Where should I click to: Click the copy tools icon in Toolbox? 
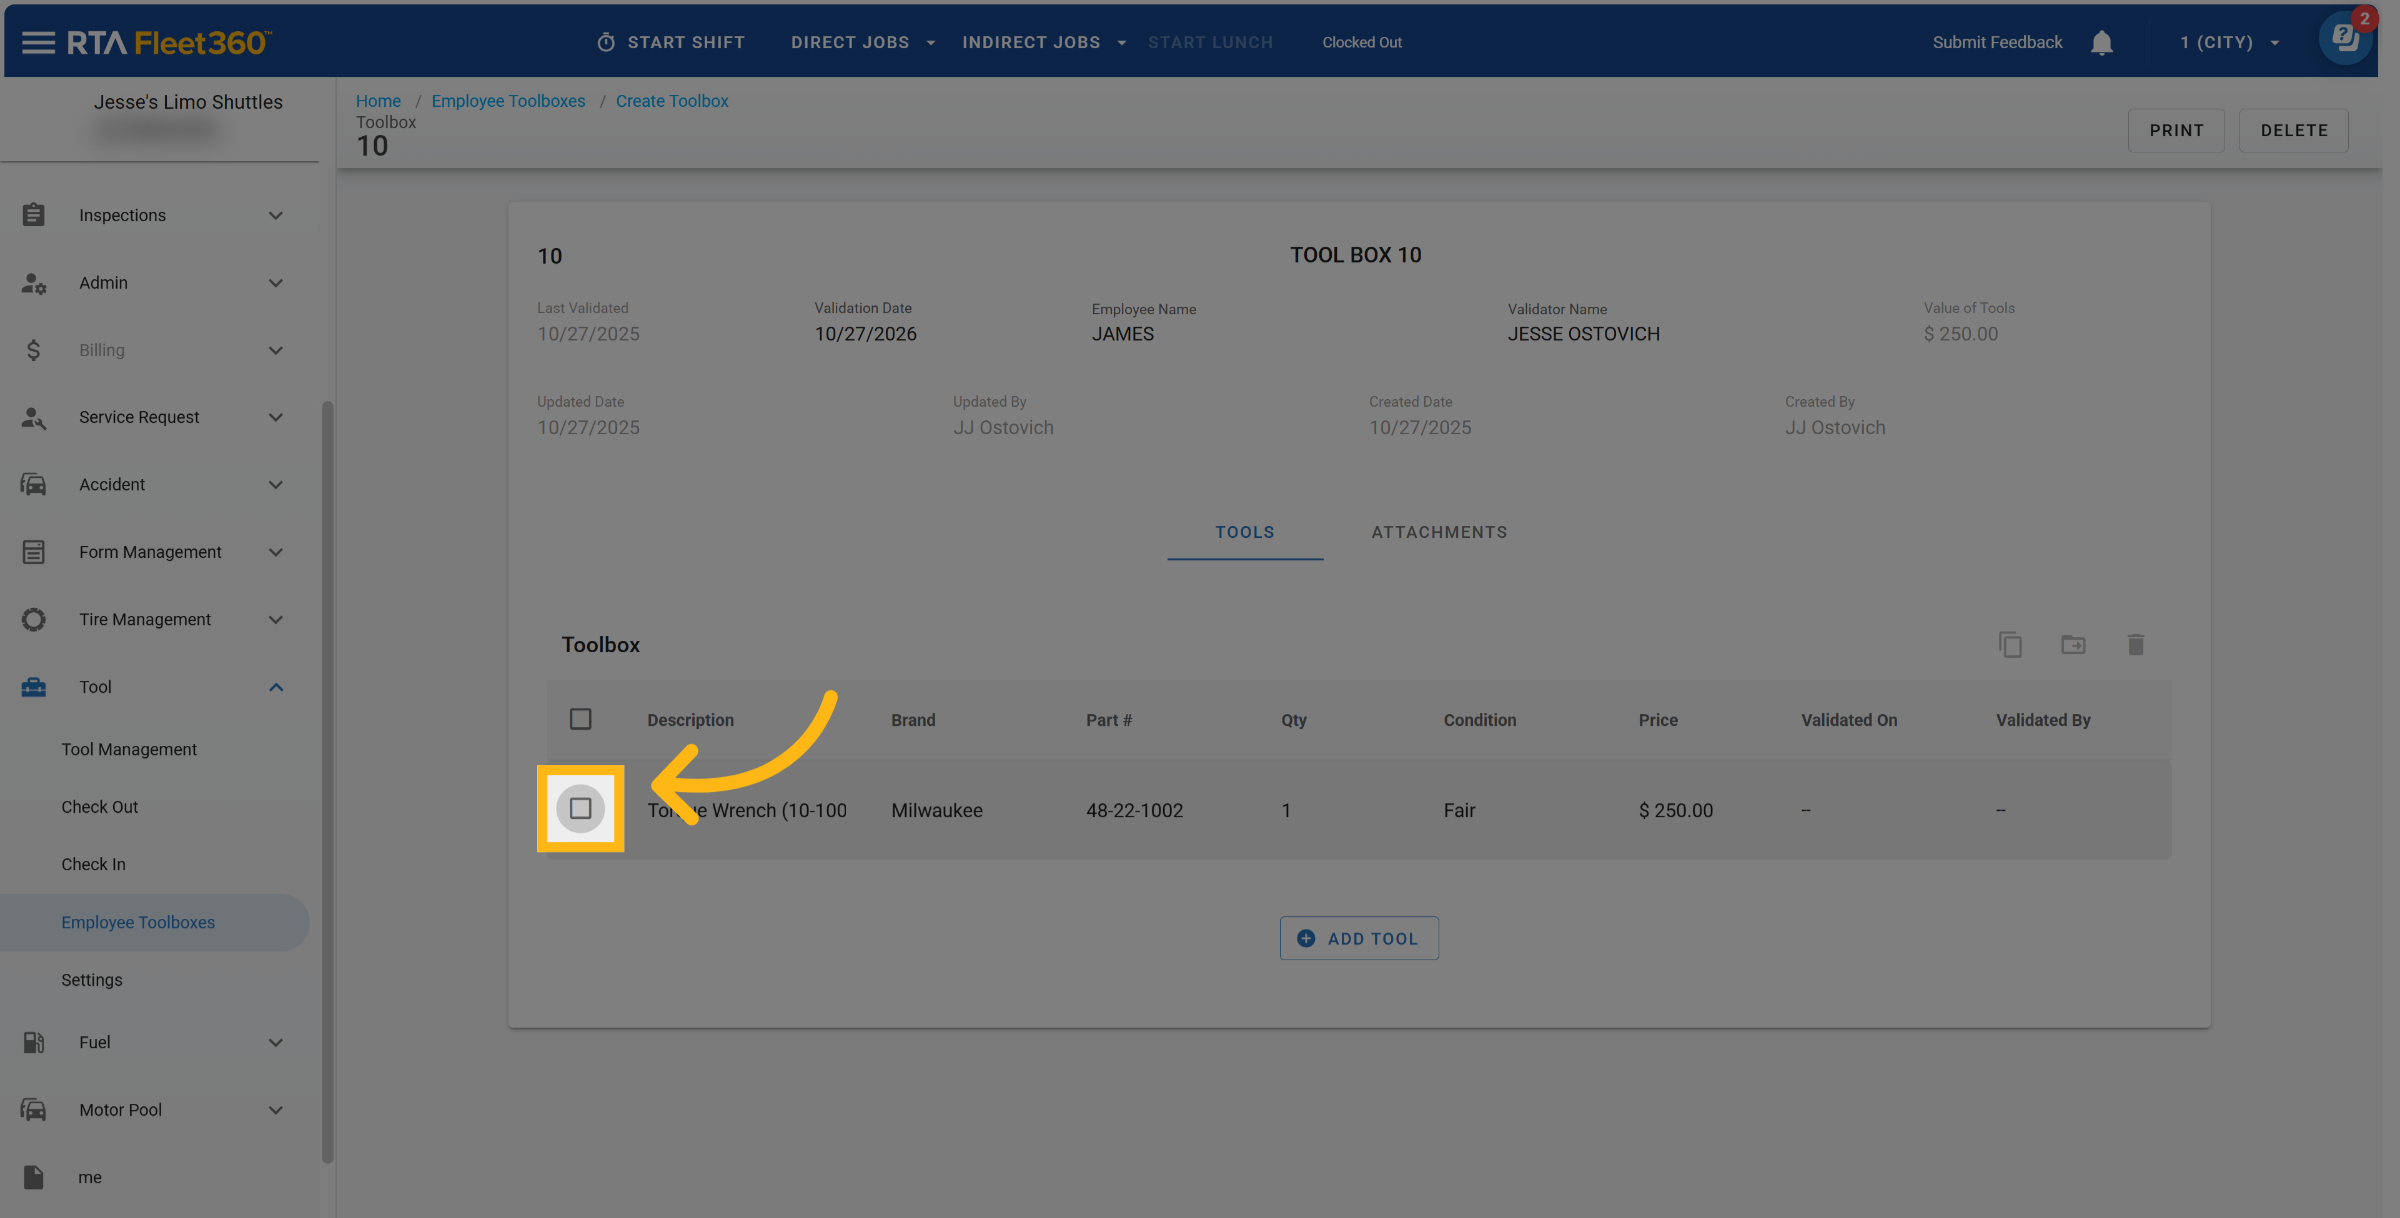(2010, 645)
